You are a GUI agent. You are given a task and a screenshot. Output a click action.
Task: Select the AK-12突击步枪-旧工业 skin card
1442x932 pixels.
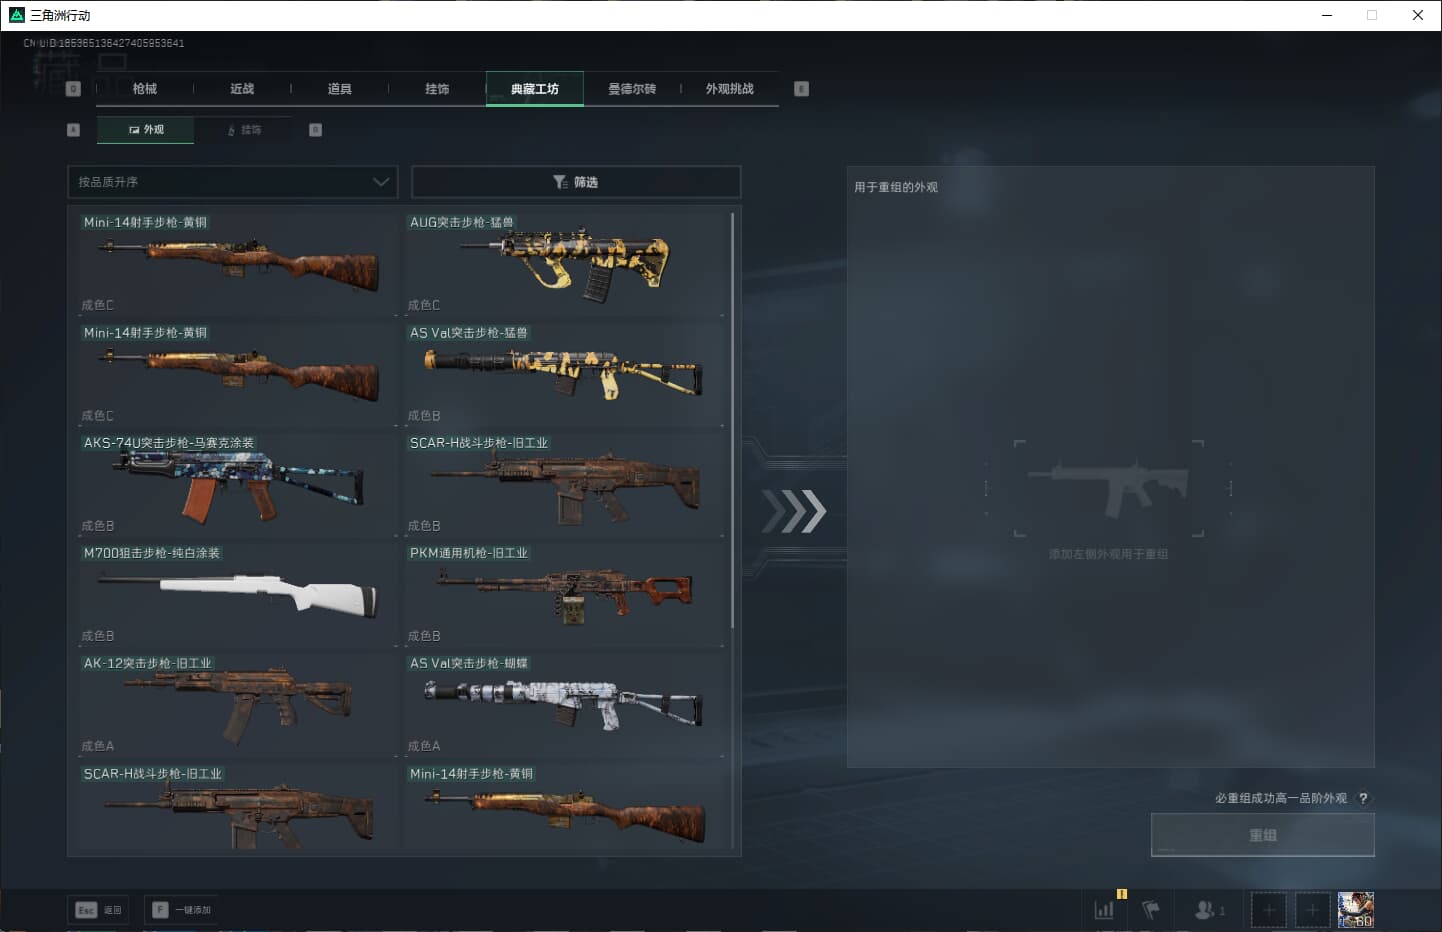(237, 704)
